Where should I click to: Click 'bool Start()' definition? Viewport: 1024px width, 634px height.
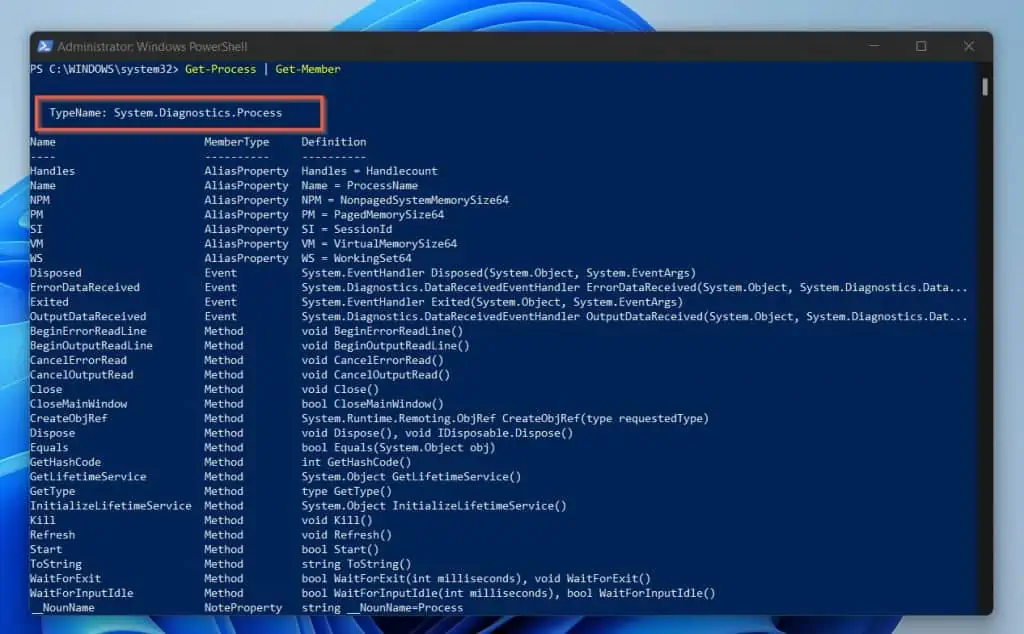pos(340,550)
